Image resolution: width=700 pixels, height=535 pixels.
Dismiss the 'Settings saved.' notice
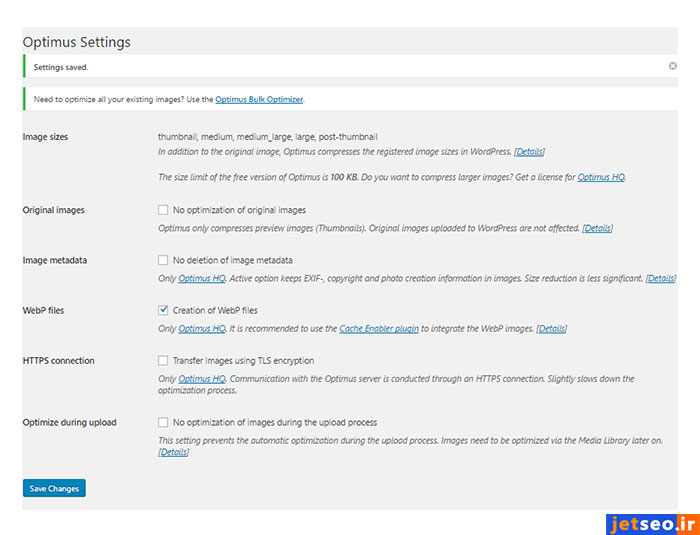coord(672,66)
